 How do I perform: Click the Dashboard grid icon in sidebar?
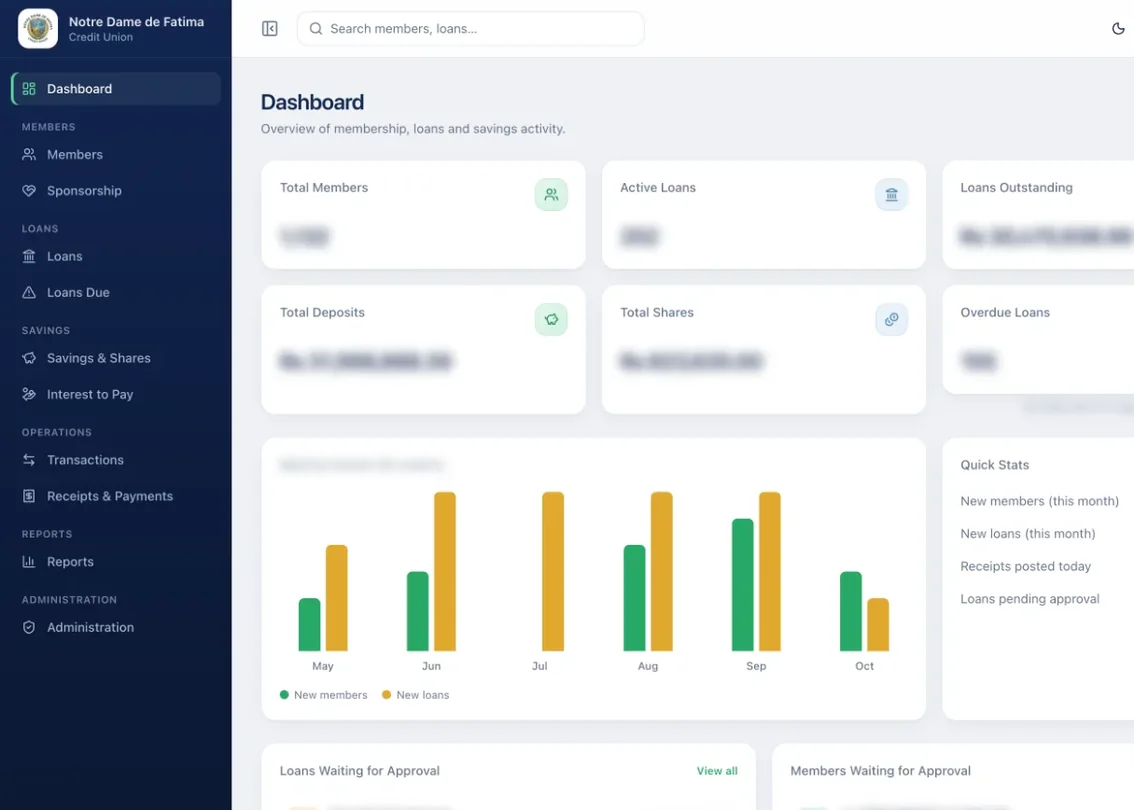pos(29,89)
